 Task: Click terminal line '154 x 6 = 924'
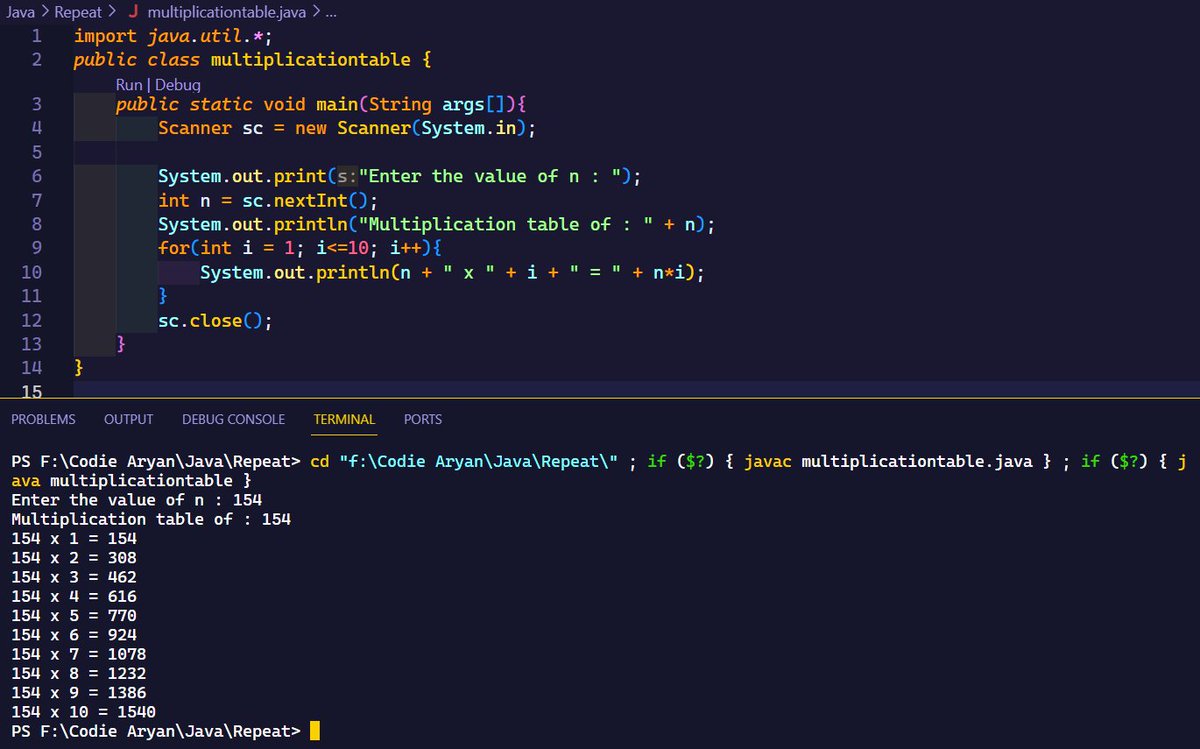(73, 634)
